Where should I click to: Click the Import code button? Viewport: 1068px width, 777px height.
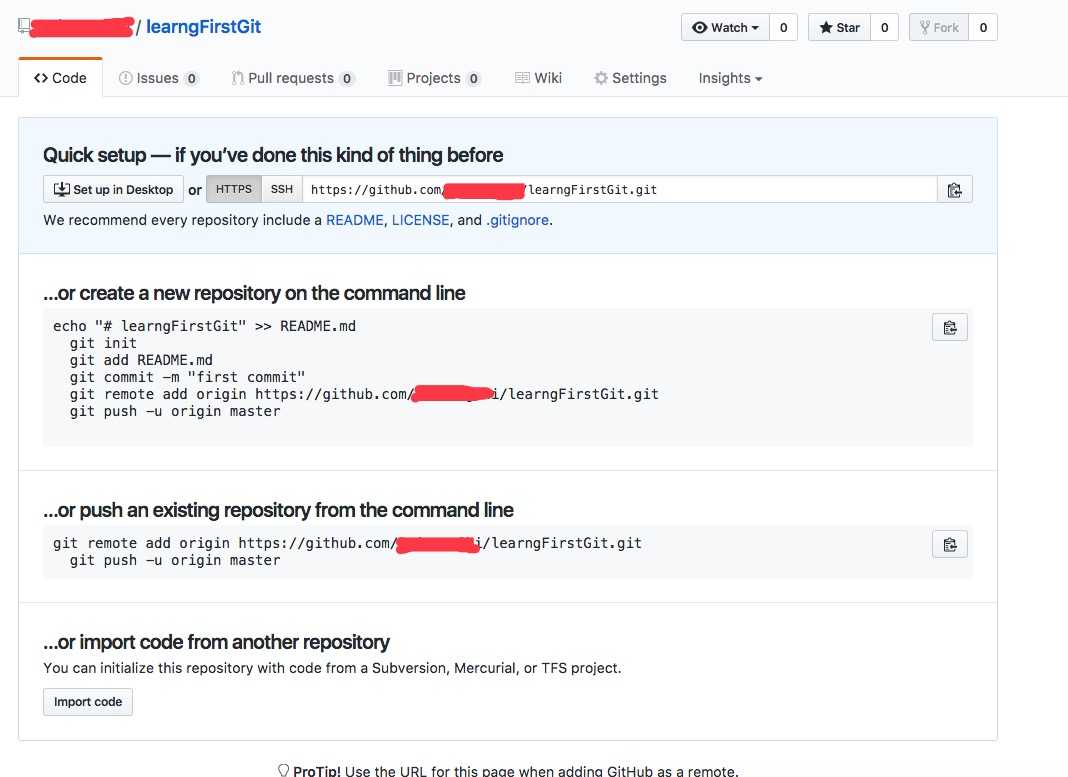(x=88, y=702)
